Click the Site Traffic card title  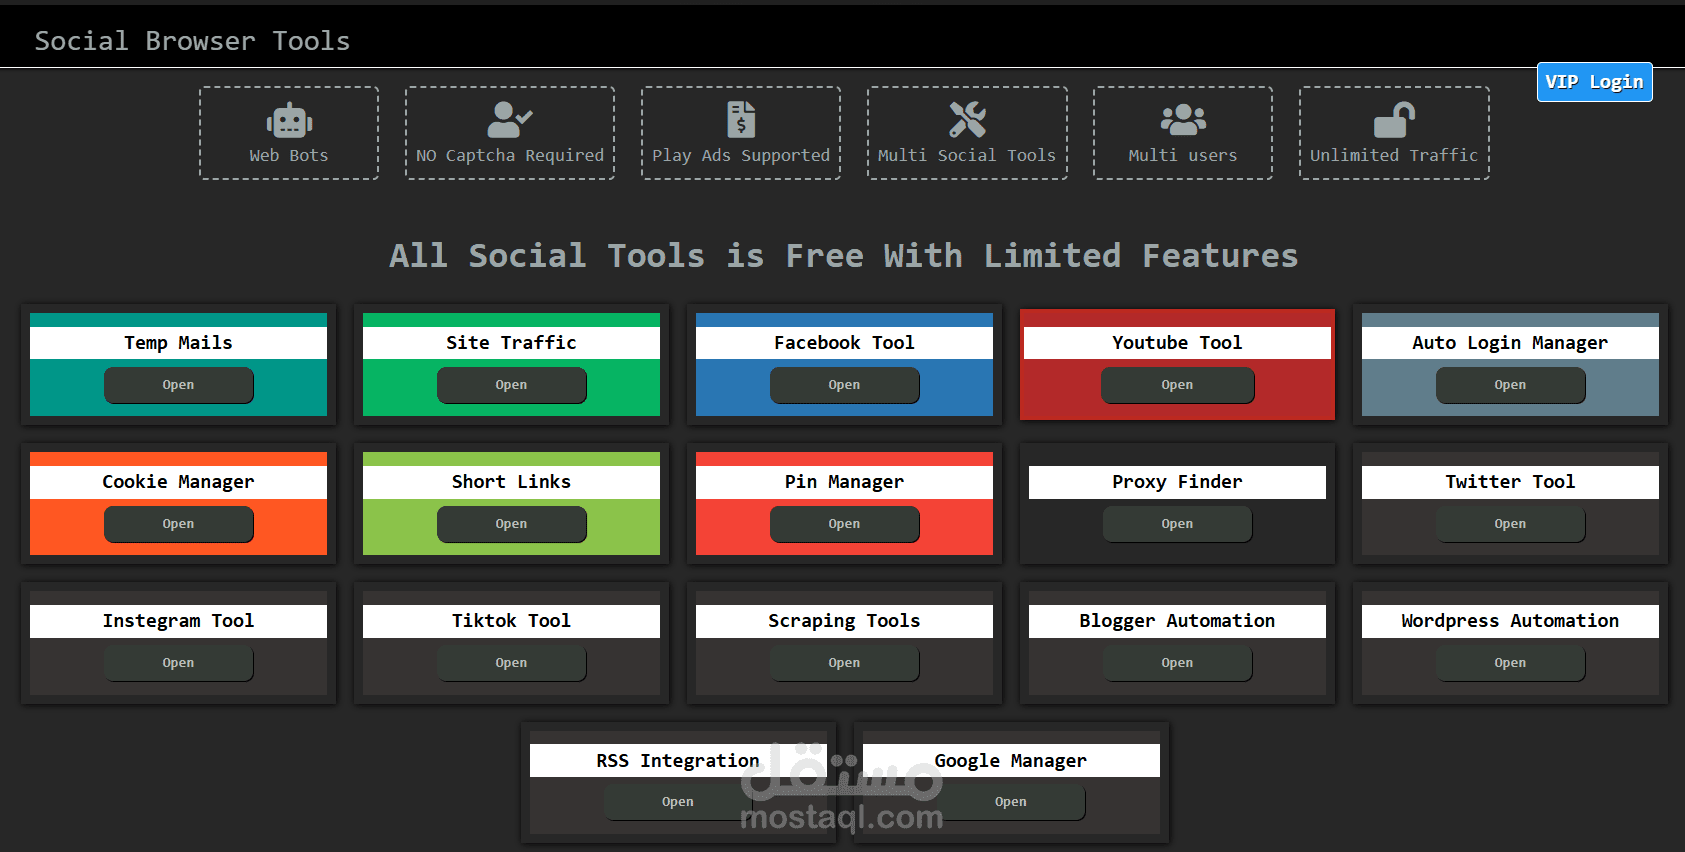(511, 343)
